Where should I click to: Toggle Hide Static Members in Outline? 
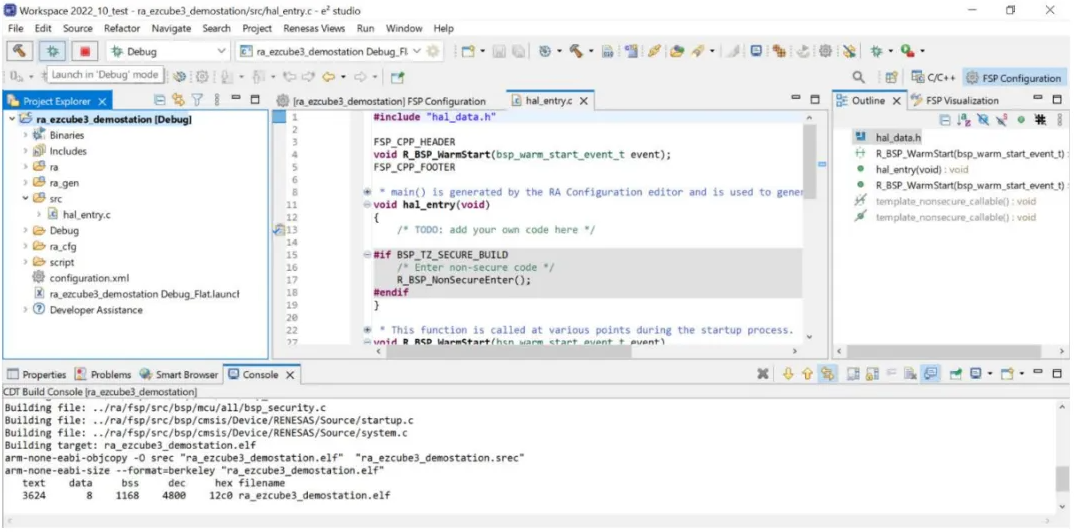click(x=1002, y=120)
